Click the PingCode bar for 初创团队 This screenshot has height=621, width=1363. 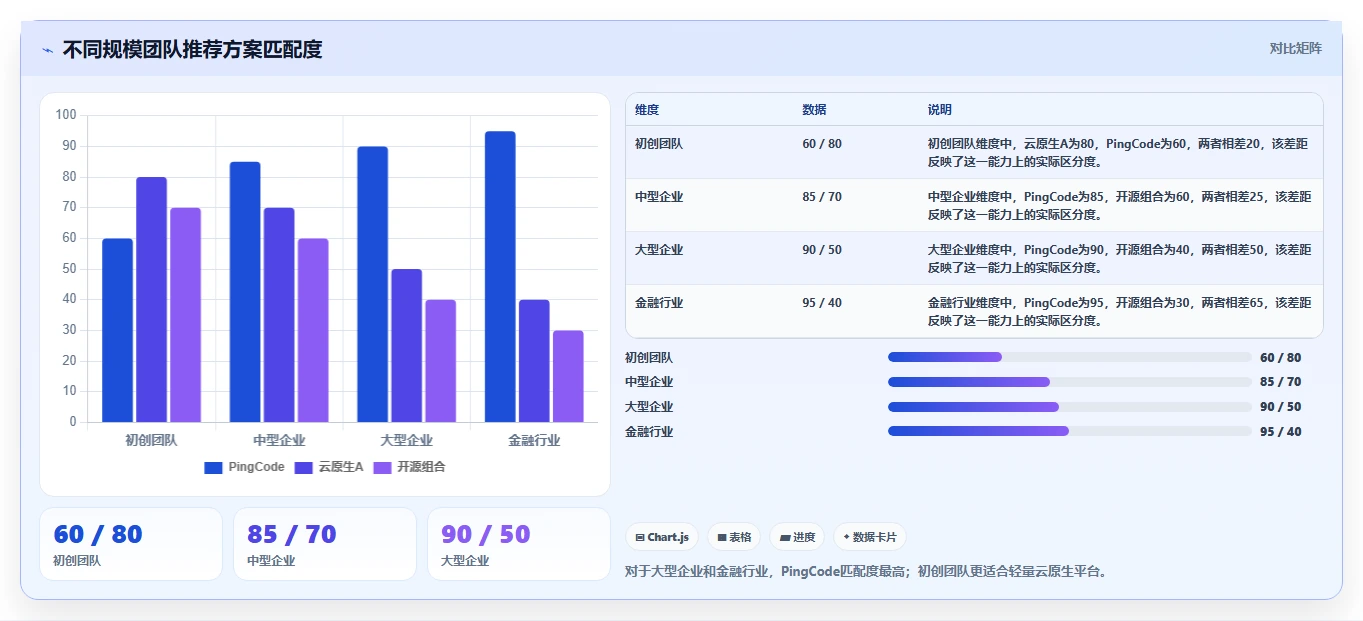pyautogui.click(x=117, y=330)
